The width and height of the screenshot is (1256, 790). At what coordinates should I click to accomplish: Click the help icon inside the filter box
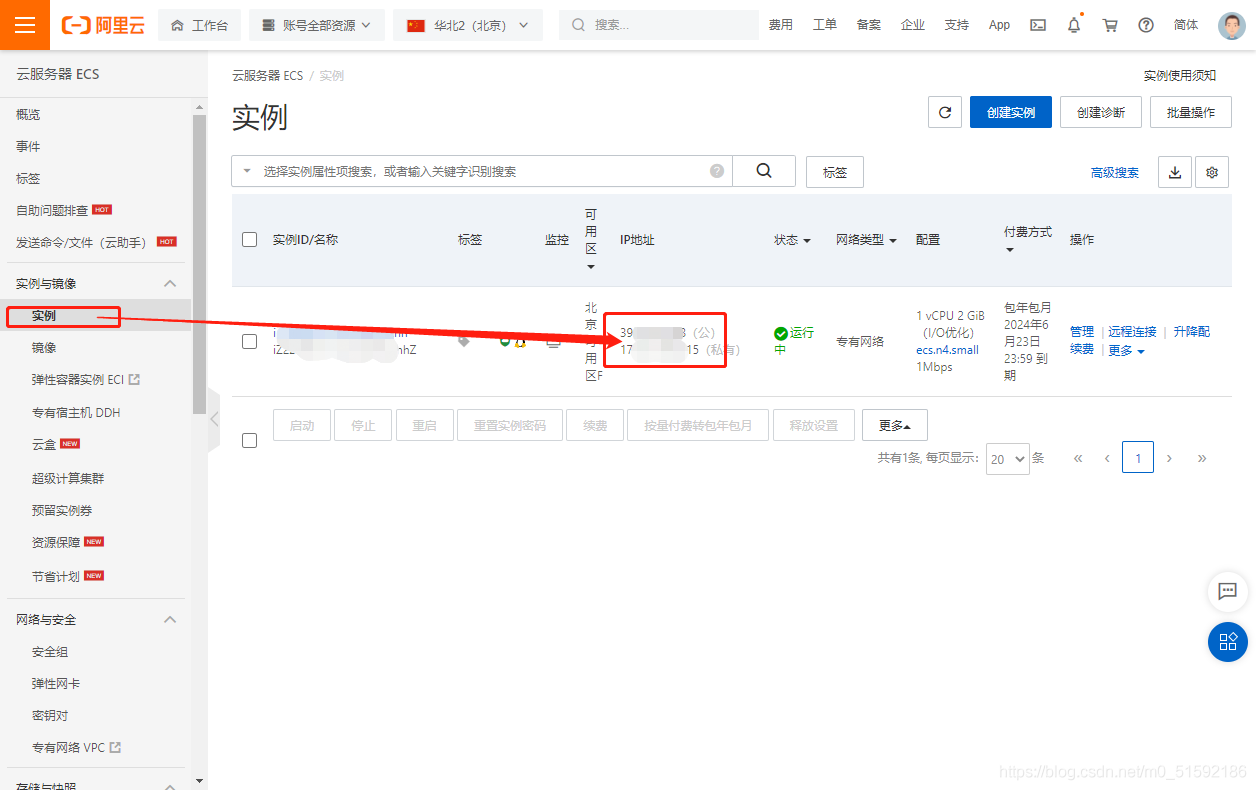pos(717,171)
